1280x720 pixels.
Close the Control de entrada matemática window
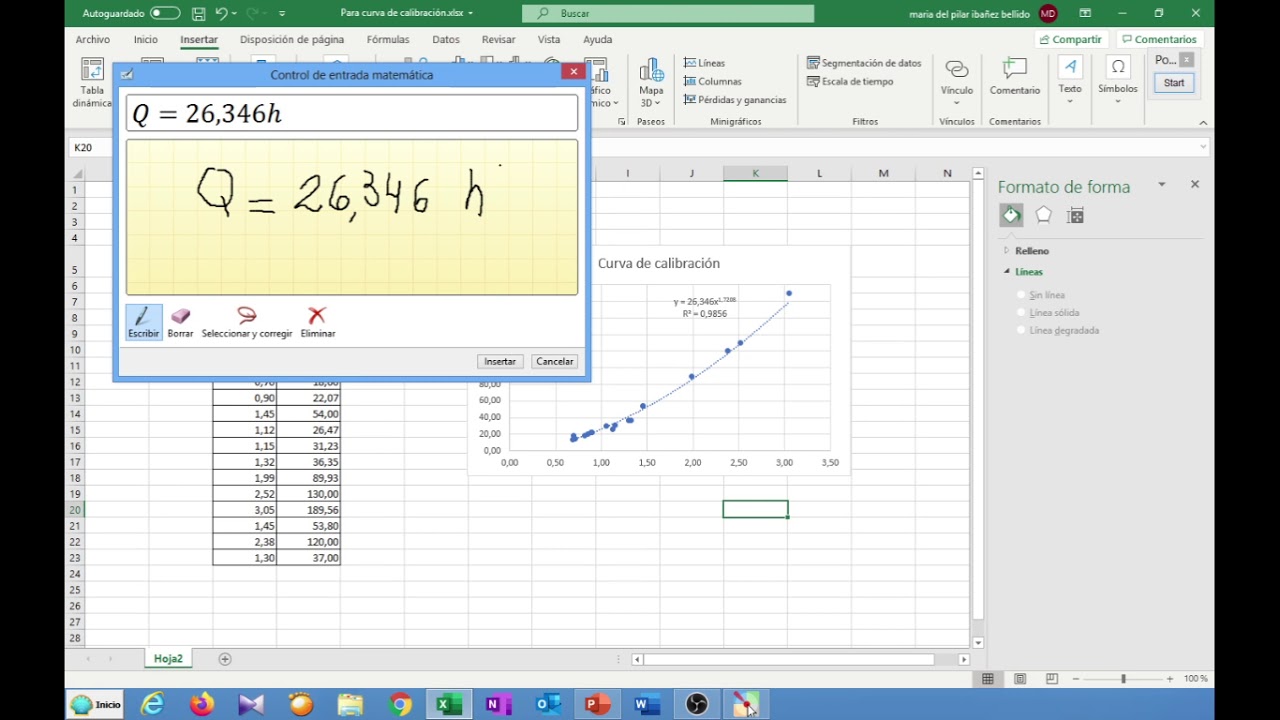click(x=573, y=71)
